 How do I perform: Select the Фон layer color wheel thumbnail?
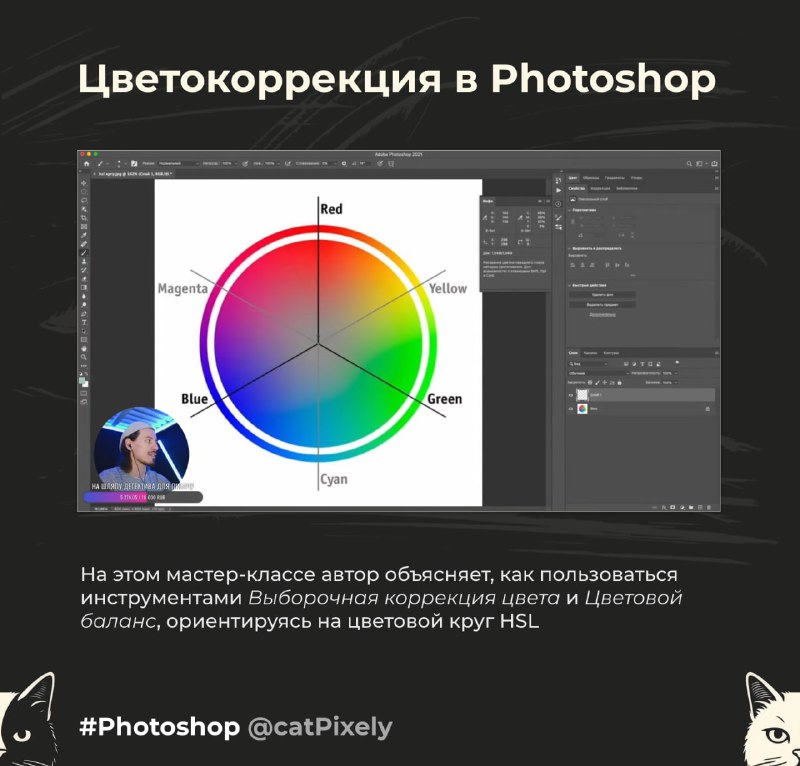582,409
